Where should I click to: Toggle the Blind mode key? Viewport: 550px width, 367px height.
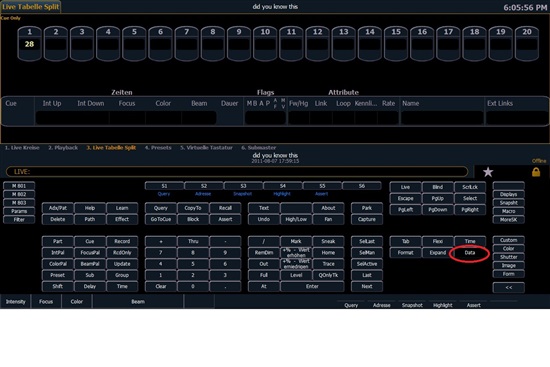click(x=437, y=187)
